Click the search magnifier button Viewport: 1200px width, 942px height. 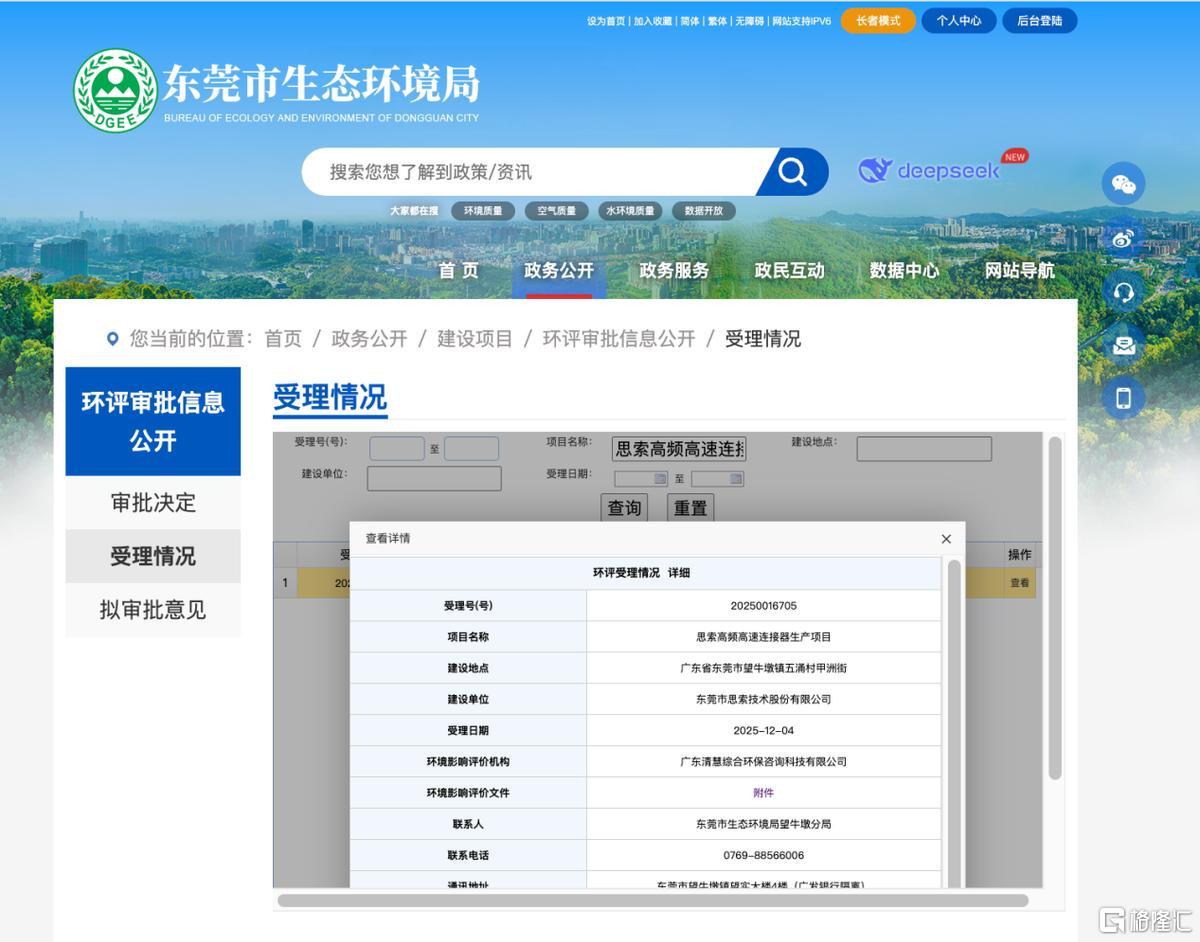[792, 172]
